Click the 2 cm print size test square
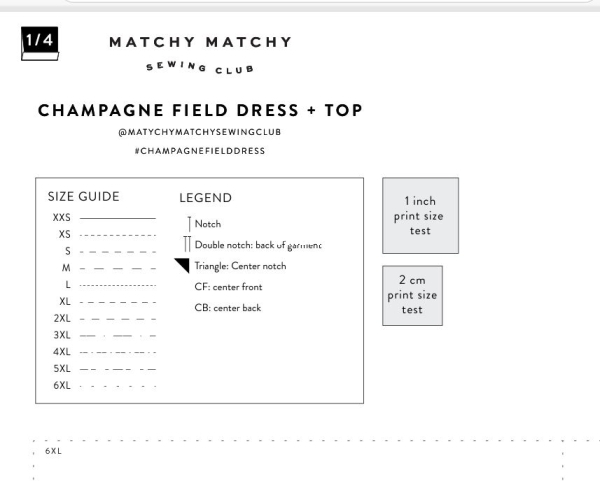The width and height of the screenshot is (600, 481). click(x=412, y=295)
